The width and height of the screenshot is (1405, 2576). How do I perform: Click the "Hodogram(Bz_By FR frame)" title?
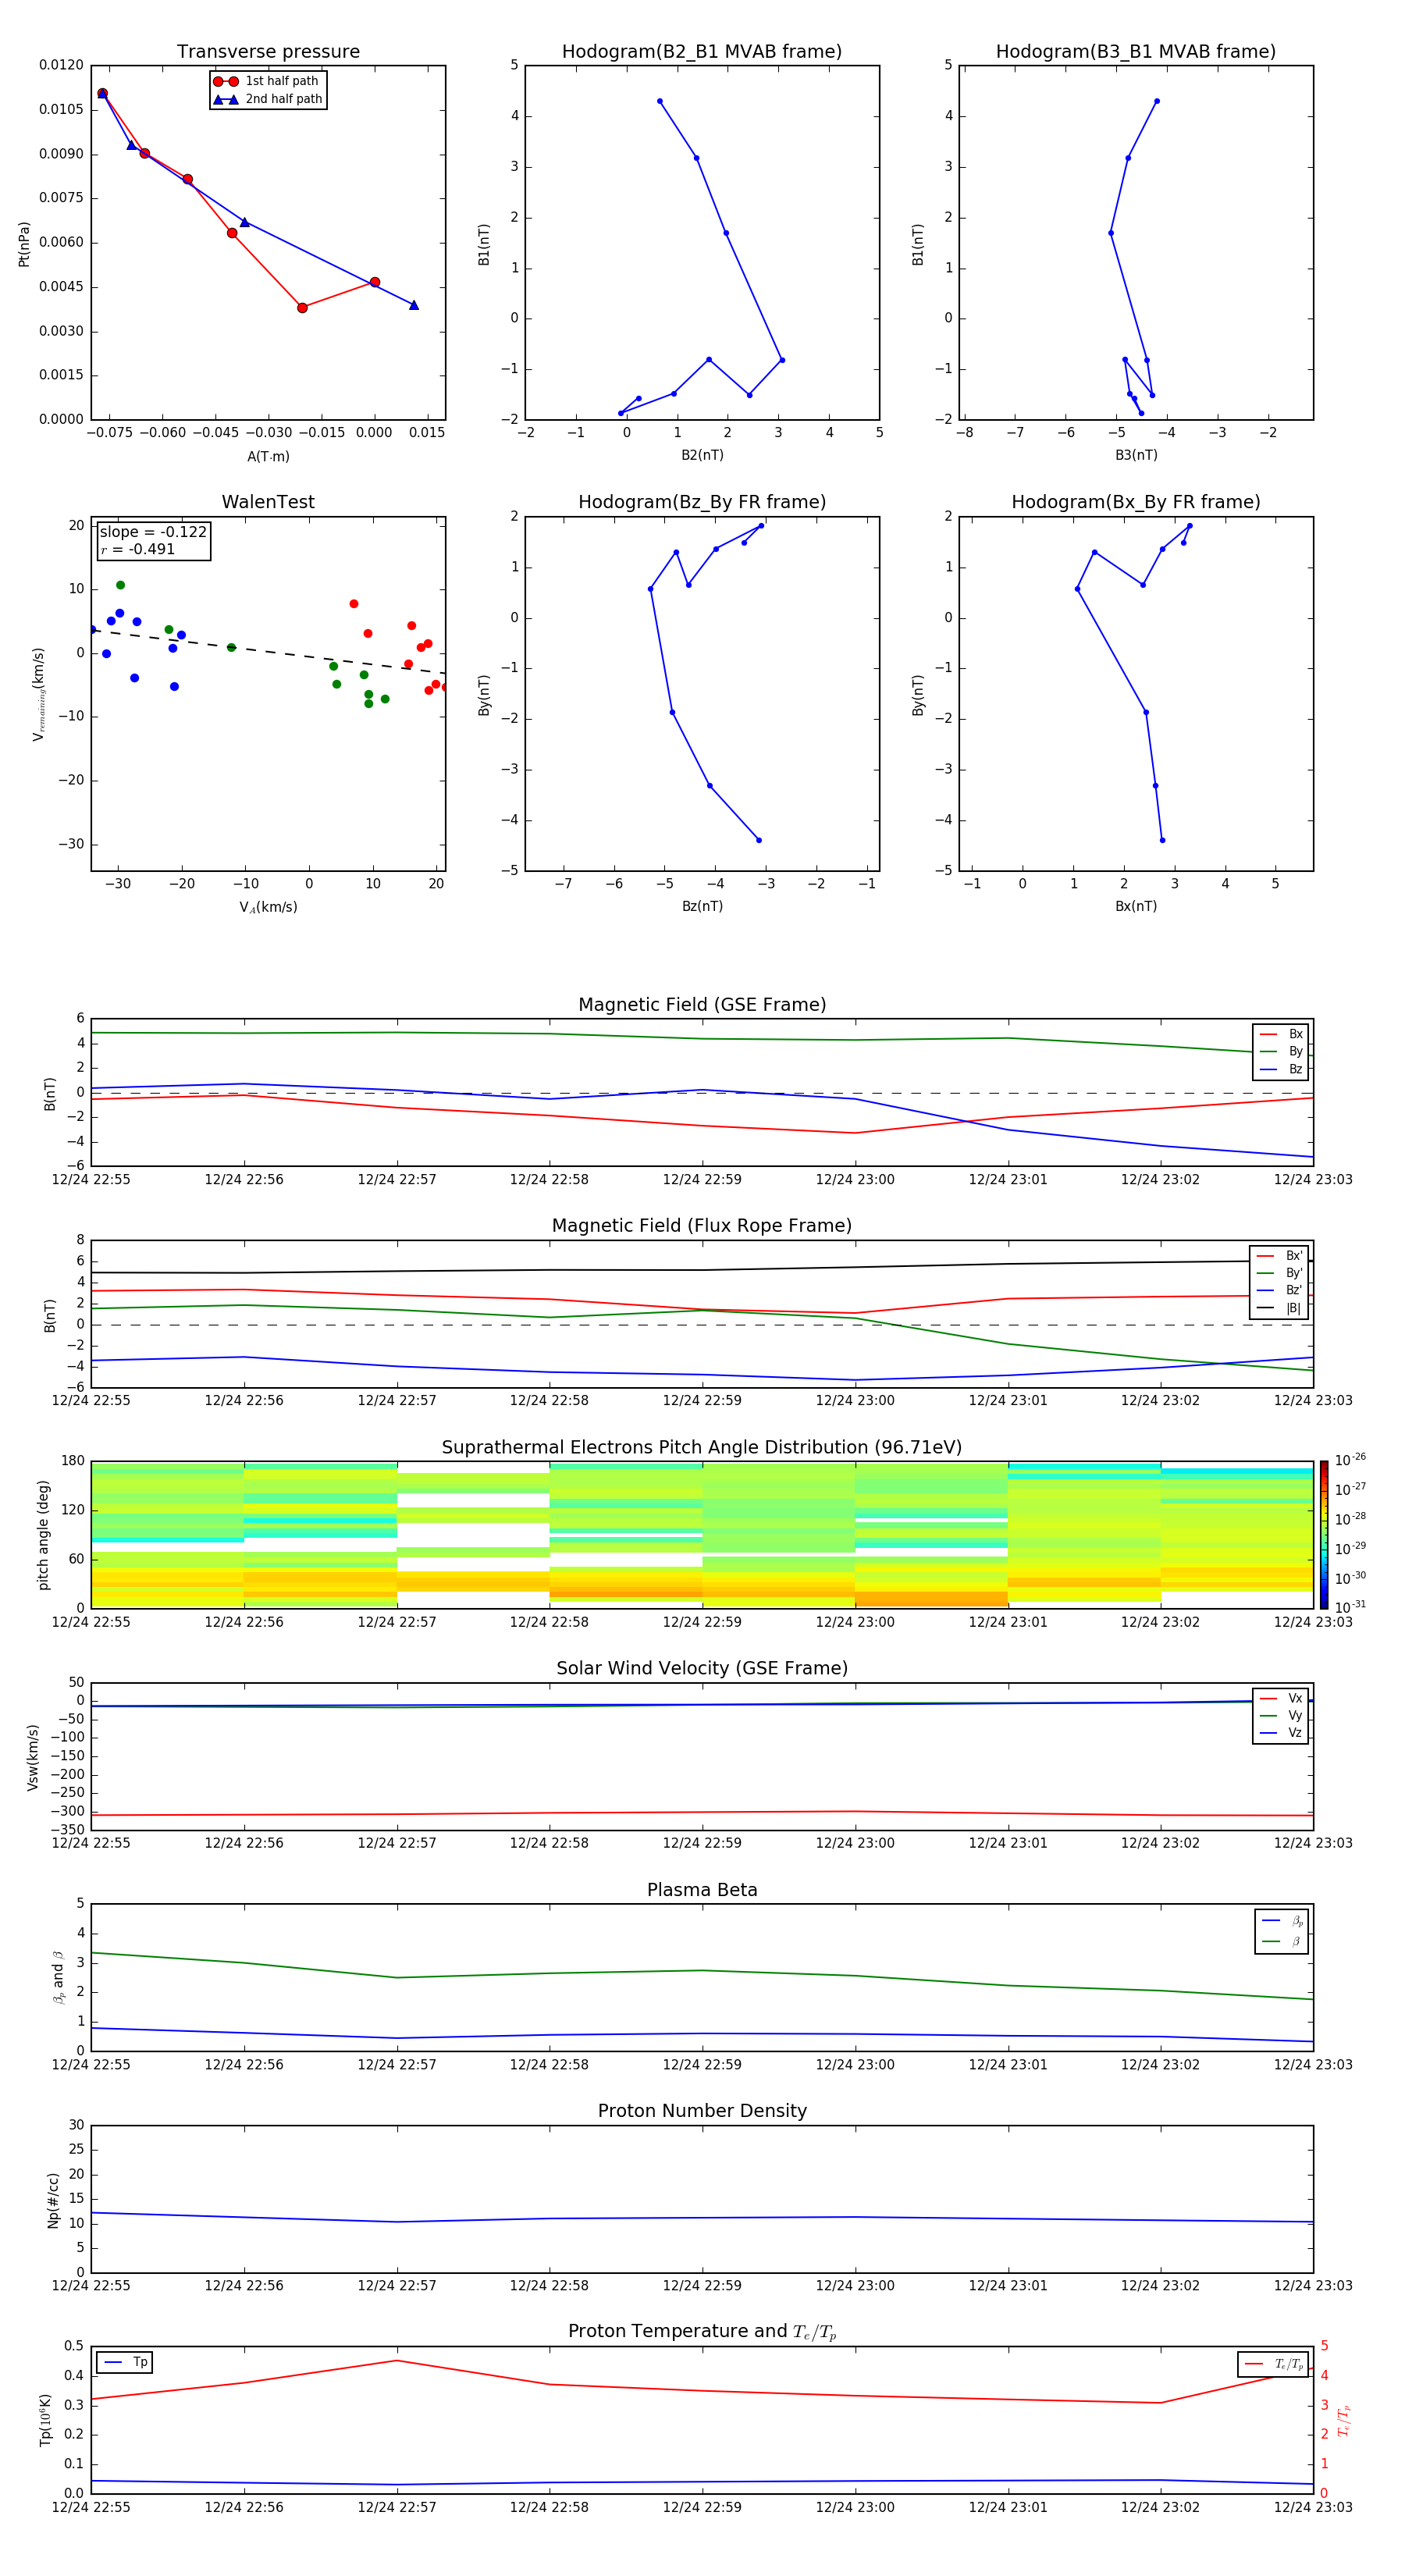point(702,502)
